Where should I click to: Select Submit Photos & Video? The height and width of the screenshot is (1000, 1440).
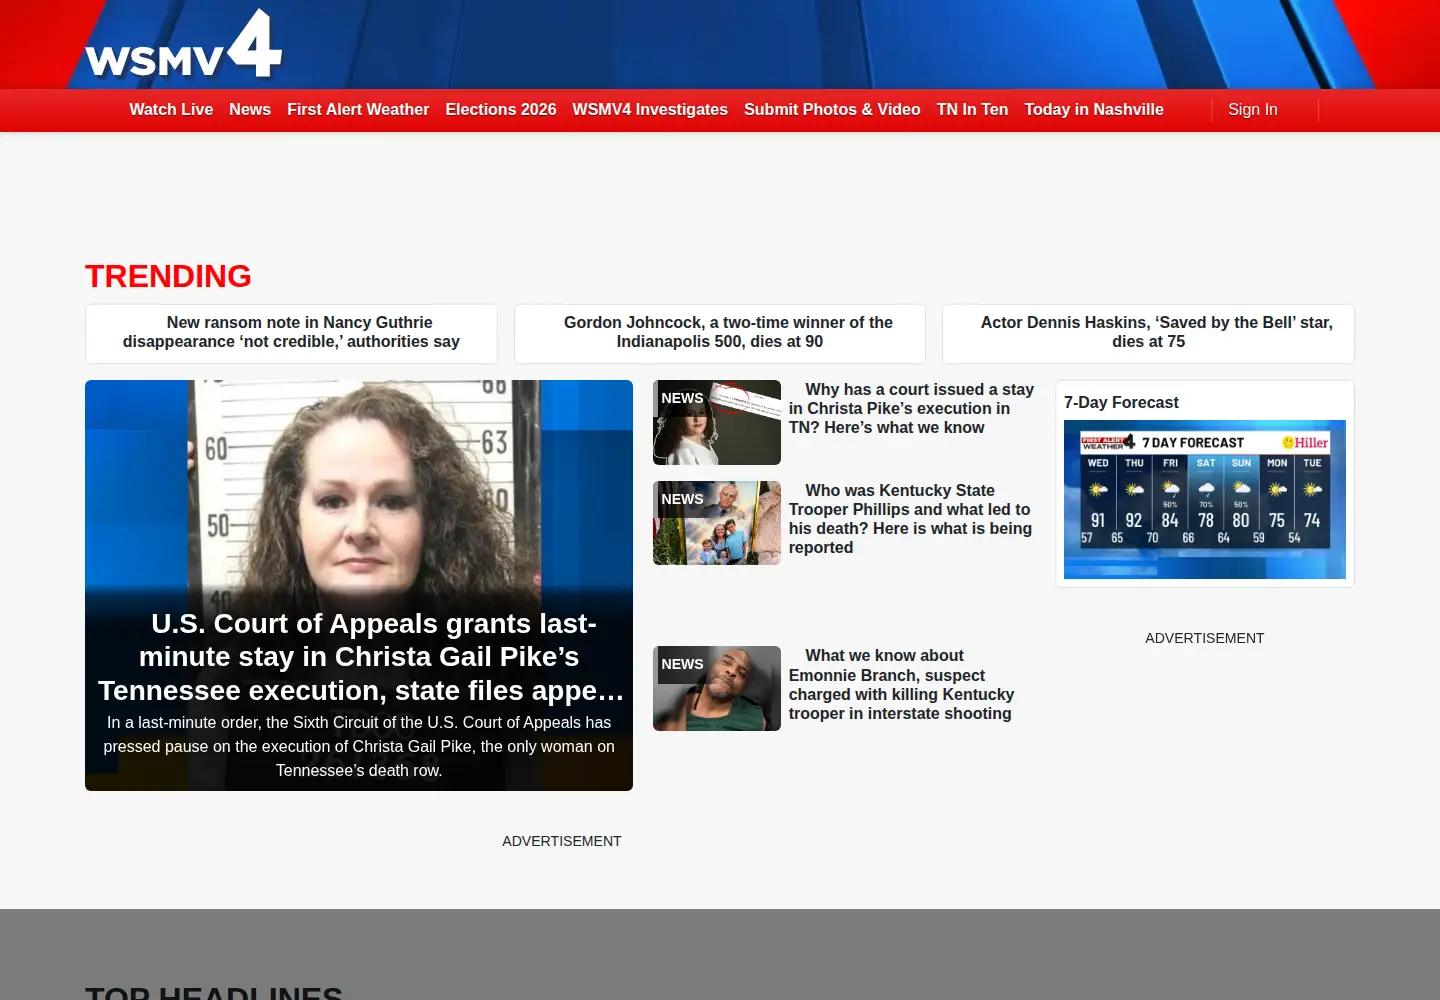coord(832,110)
